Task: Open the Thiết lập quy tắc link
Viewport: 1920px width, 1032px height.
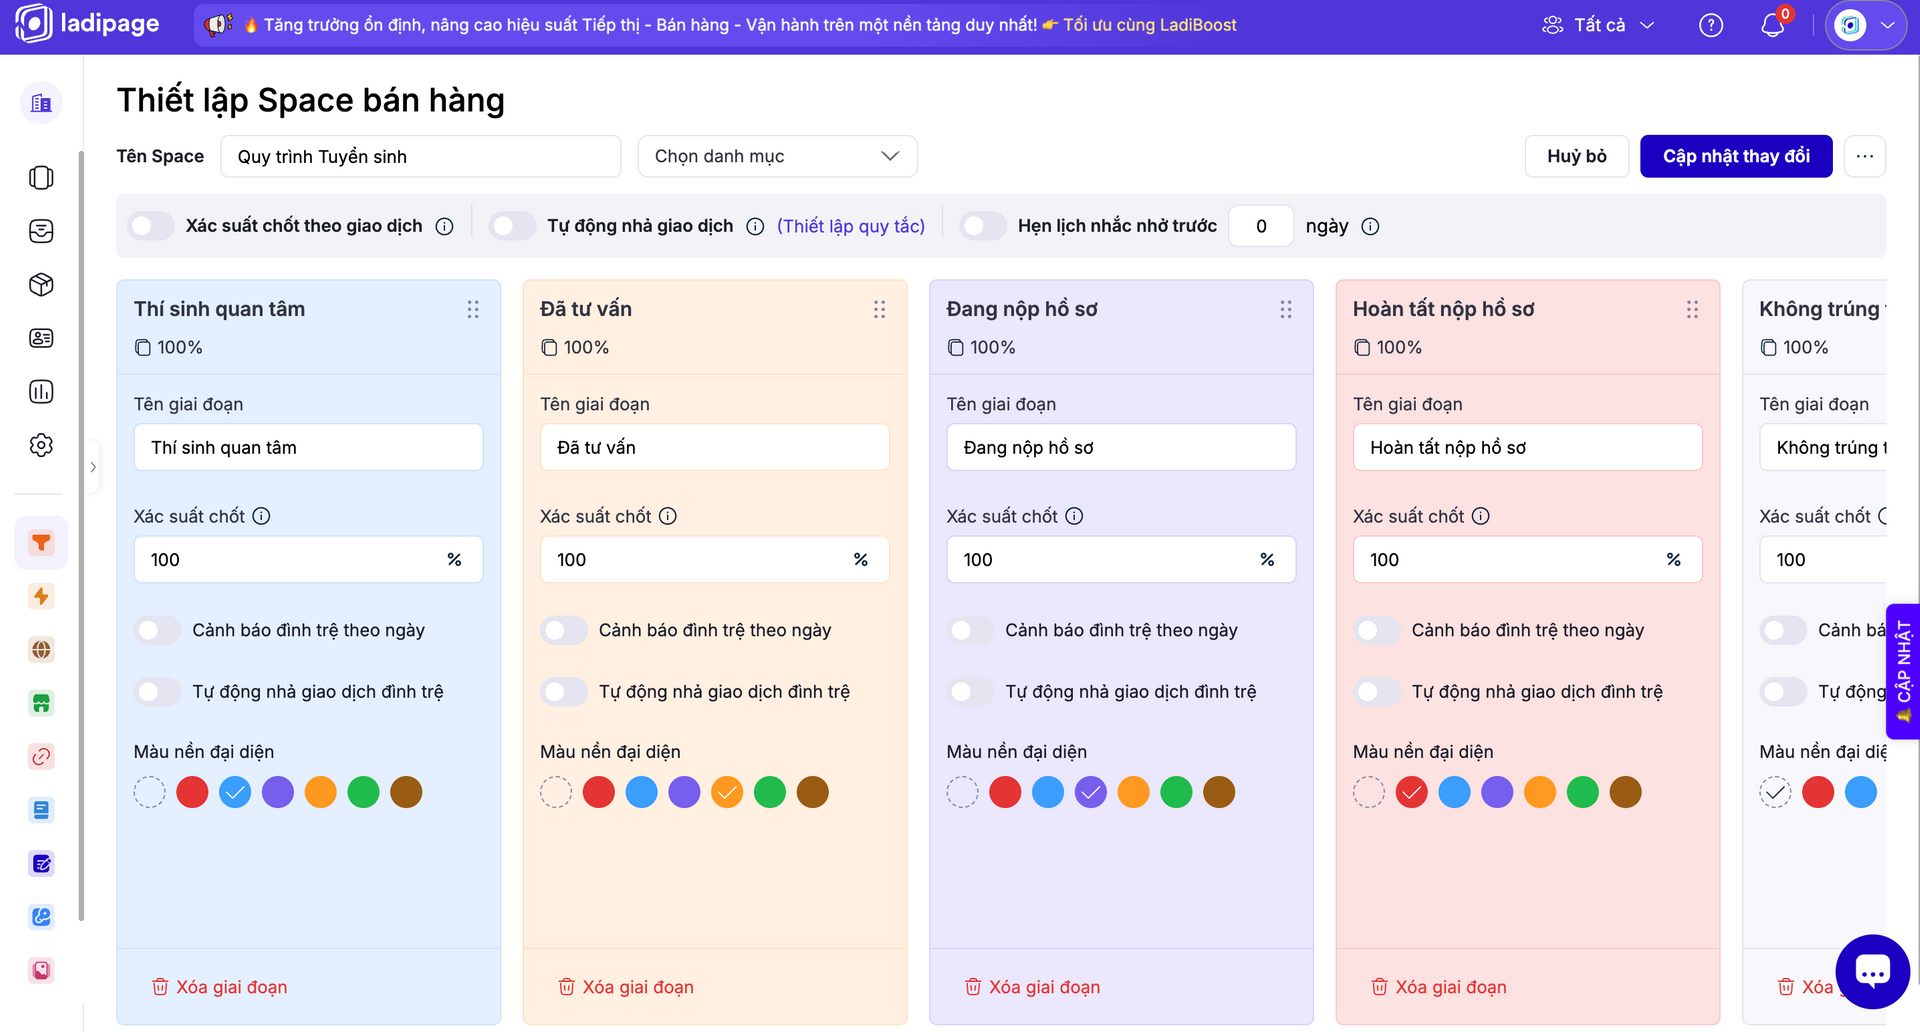Action: click(851, 226)
